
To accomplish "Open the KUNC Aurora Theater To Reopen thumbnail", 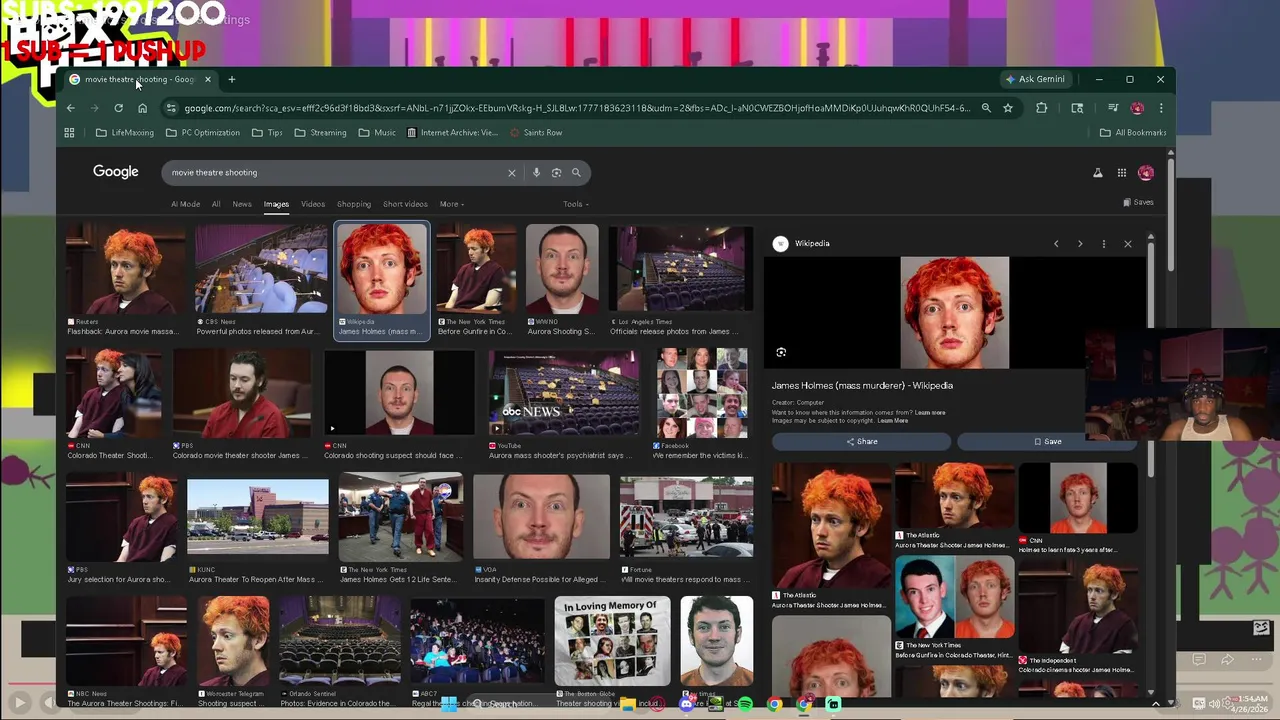I will coord(257,516).
